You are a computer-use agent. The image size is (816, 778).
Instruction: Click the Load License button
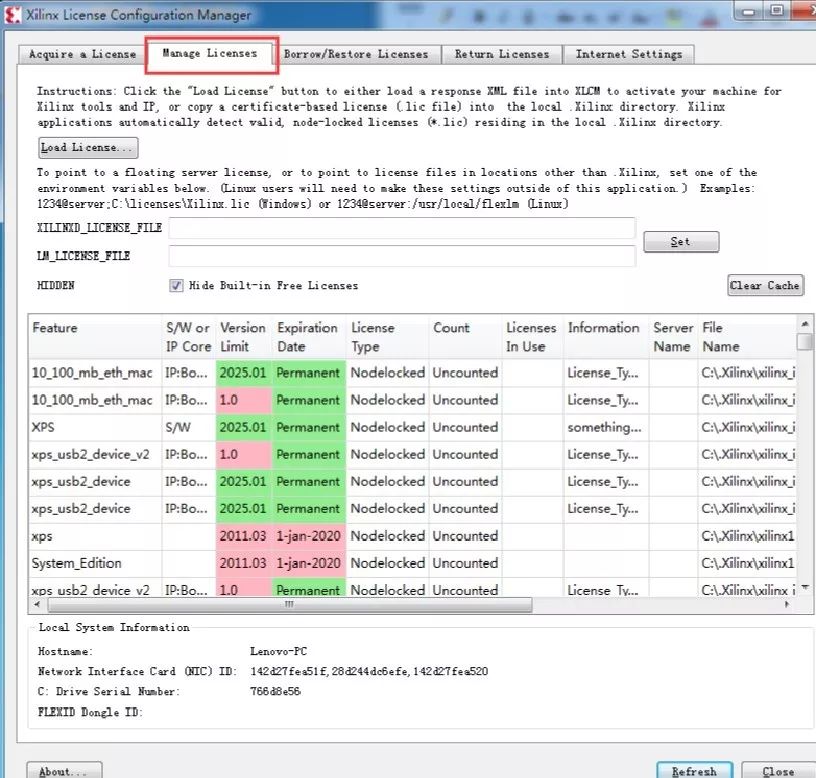pyautogui.click(x=88, y=148)
